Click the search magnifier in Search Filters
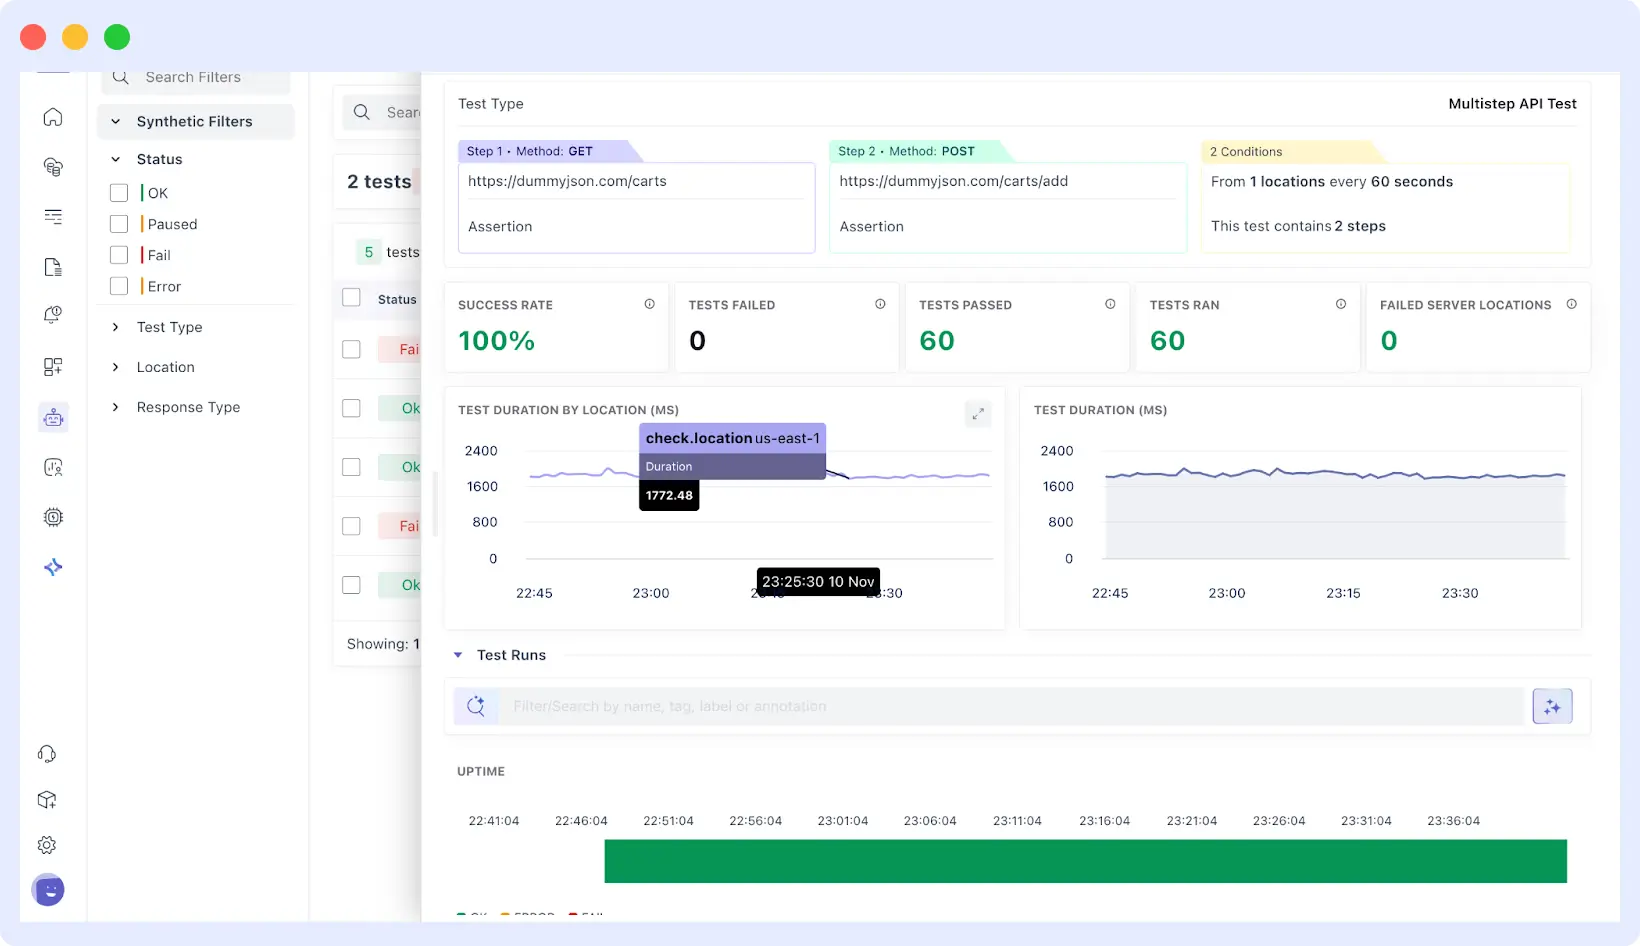This screenshot has height=946, width=1640. (x=120, y=76)
